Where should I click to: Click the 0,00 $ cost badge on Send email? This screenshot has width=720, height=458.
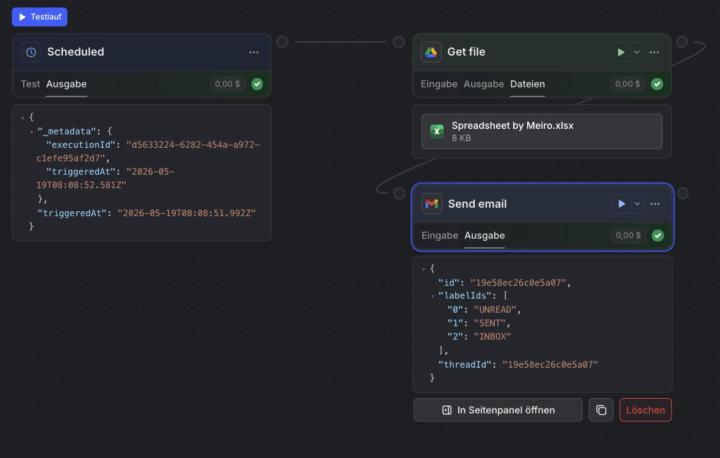(x=628, y=236)
